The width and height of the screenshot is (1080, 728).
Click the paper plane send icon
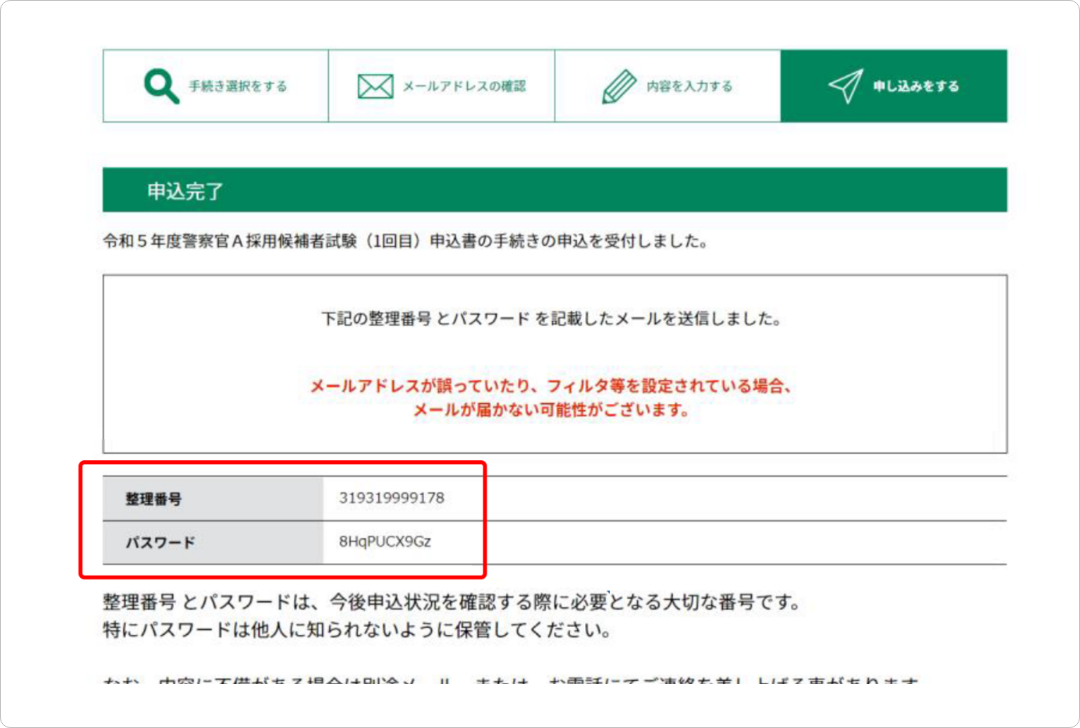pyautogui.click(x=845, y=87)
